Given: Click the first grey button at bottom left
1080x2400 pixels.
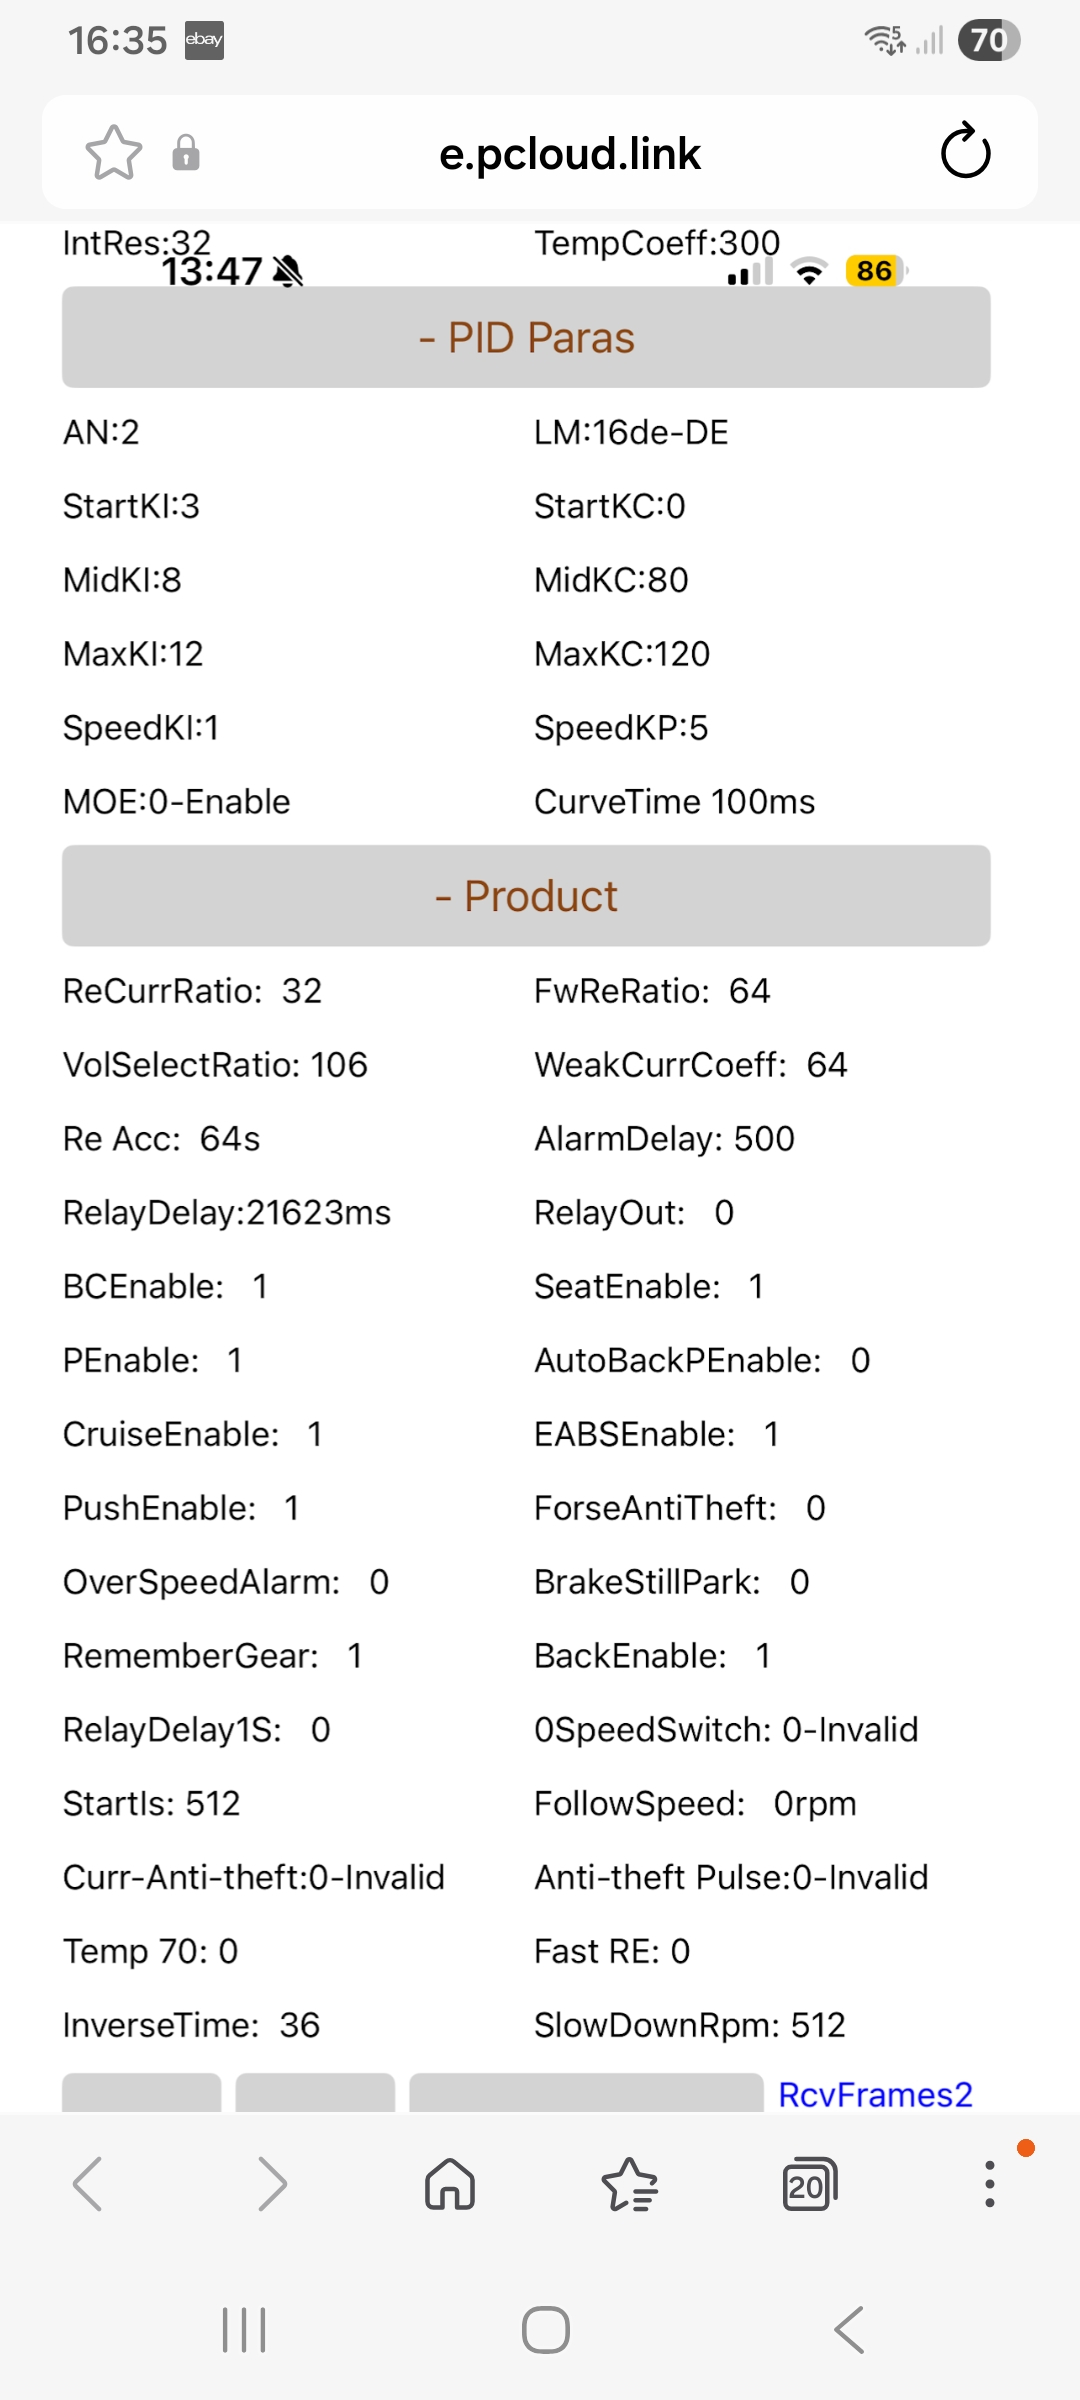Looking at the screenshot, I should (x=141, y=2093).
